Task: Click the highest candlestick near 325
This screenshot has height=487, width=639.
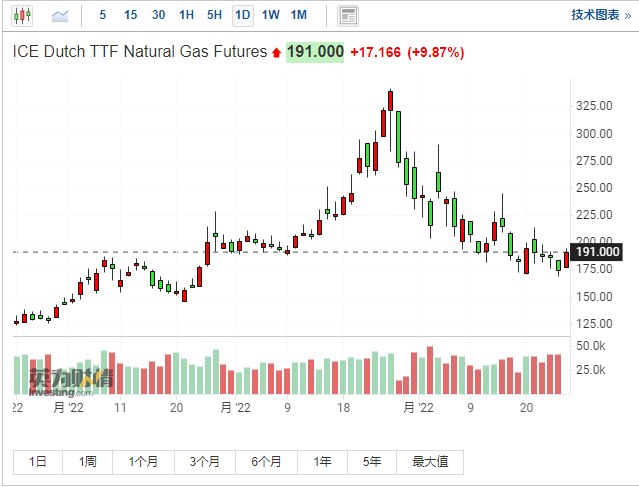Action: (390, 100)
